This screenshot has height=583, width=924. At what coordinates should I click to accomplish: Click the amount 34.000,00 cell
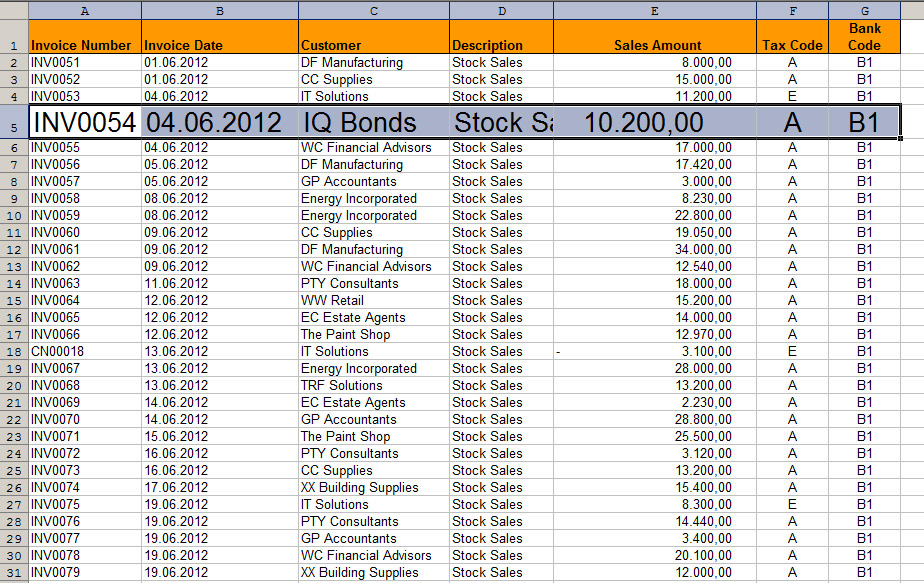(x=655, y=249)
